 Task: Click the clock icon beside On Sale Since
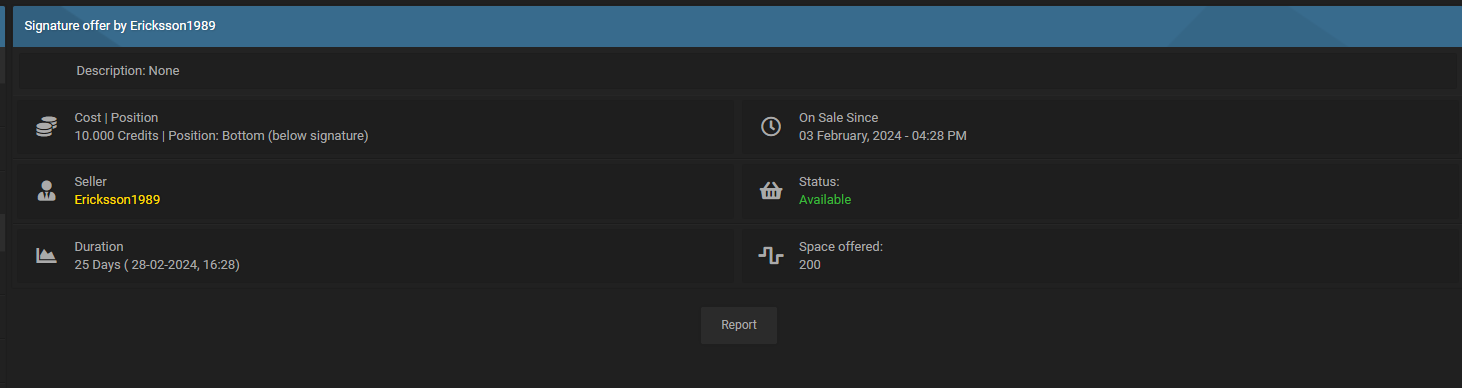(770, 127)
